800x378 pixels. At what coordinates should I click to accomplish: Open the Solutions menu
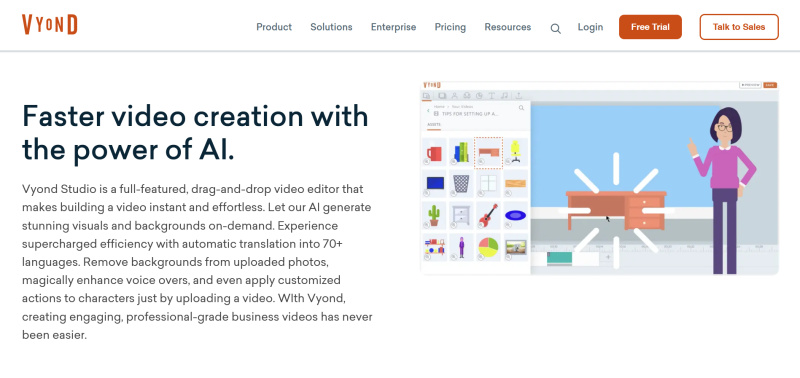pos(331,27)
